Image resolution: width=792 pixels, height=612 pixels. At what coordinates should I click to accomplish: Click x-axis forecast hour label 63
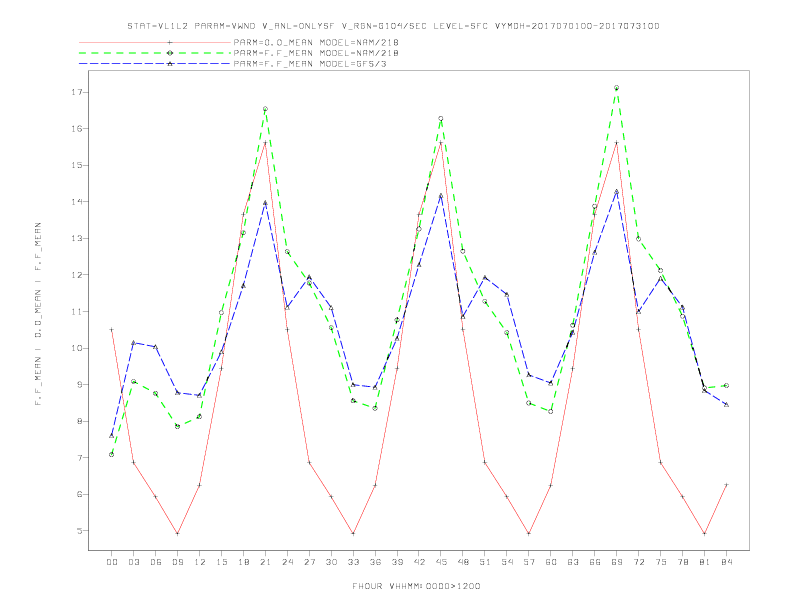point(573,562)
